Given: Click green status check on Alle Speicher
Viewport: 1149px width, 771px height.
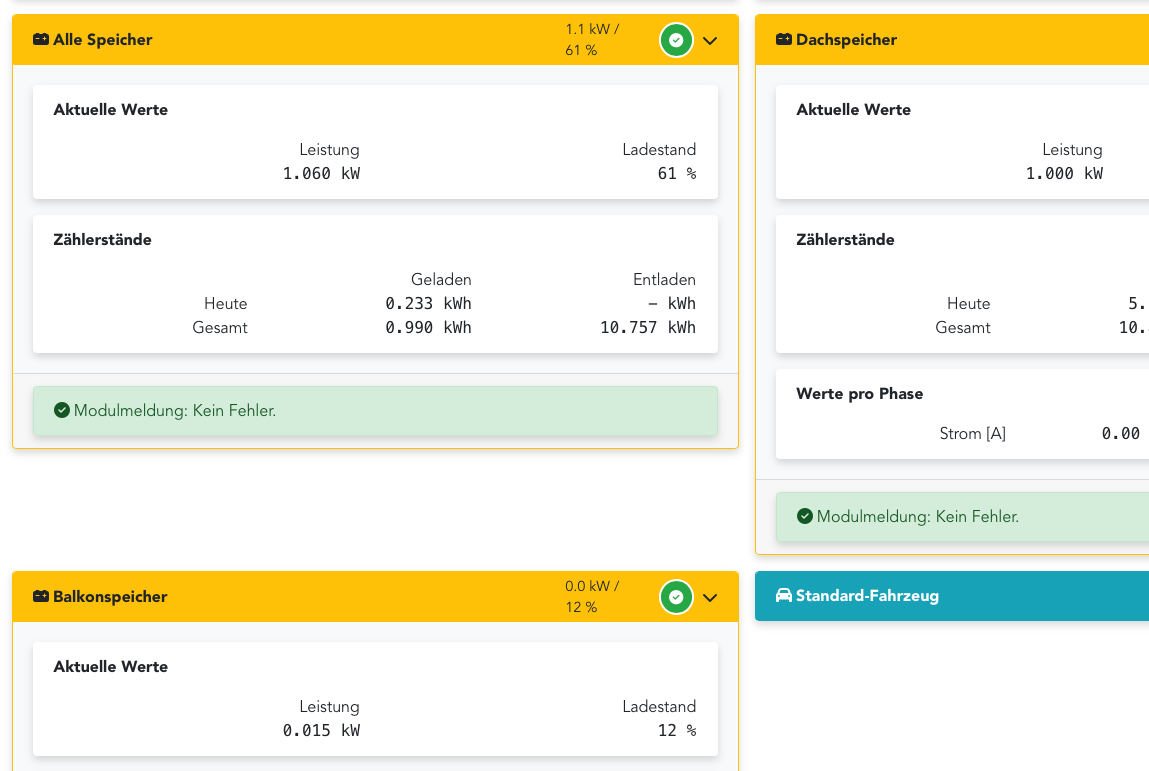Looking at the screenshot, I should pyautogui.click(x=676, y=40).
